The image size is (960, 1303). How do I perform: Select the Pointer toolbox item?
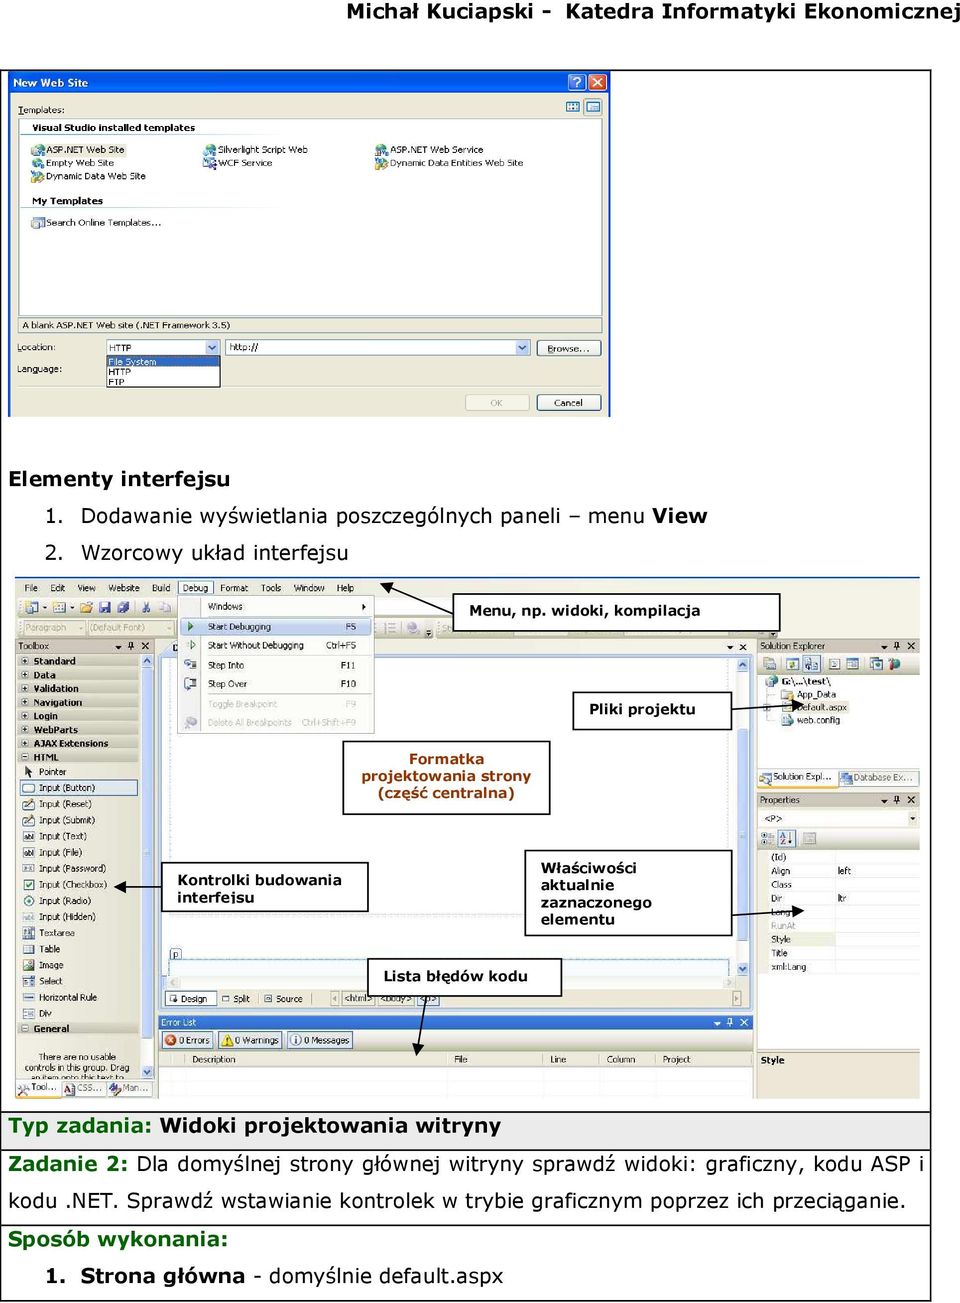[79, 772]
